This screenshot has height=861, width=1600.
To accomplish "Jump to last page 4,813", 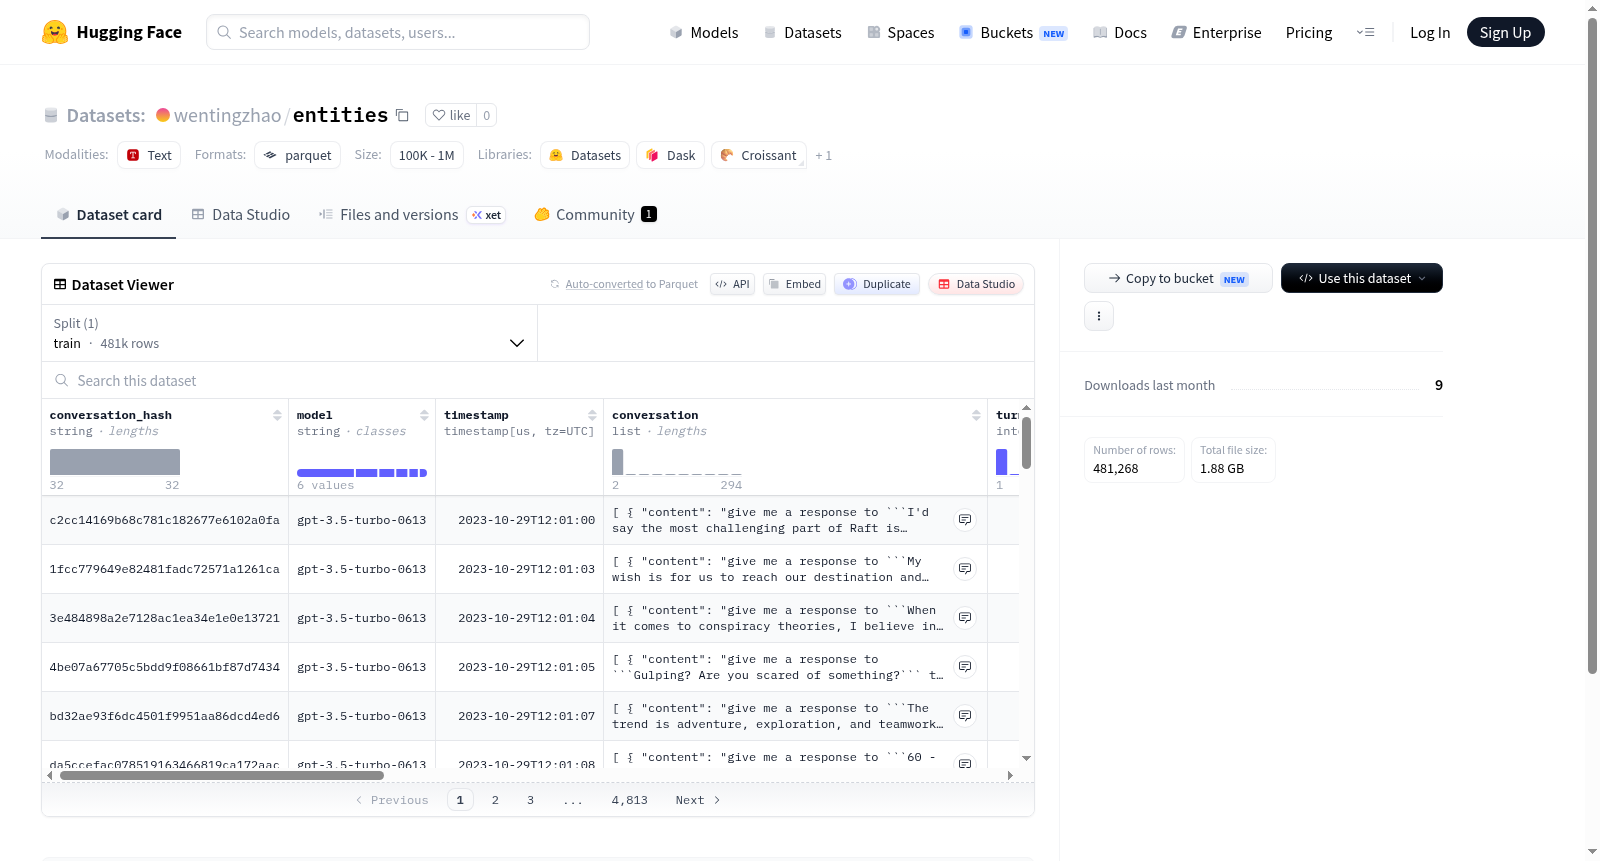I will (630, 800).
